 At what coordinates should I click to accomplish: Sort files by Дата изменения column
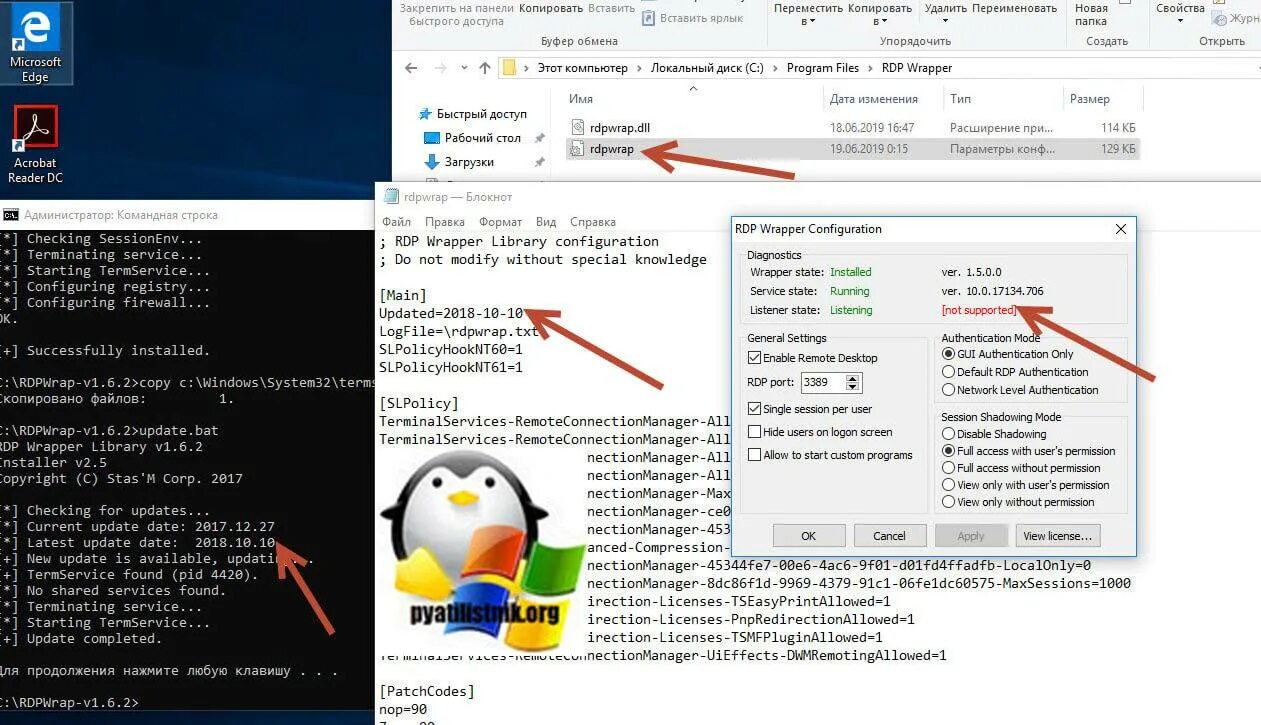873,99
